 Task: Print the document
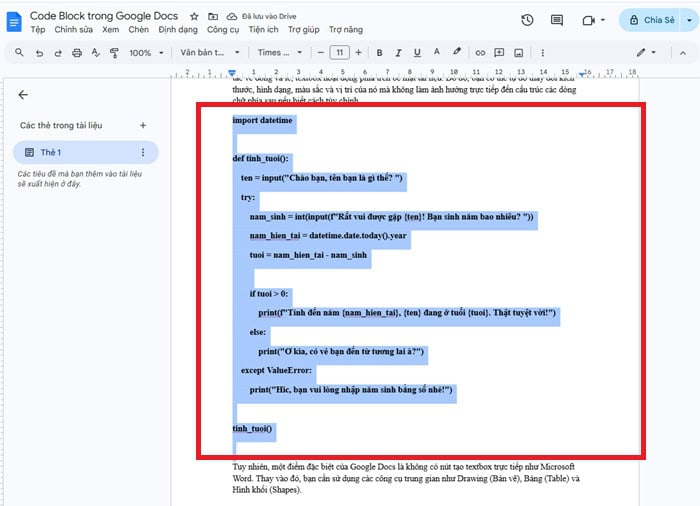click(x=77, y=53)
